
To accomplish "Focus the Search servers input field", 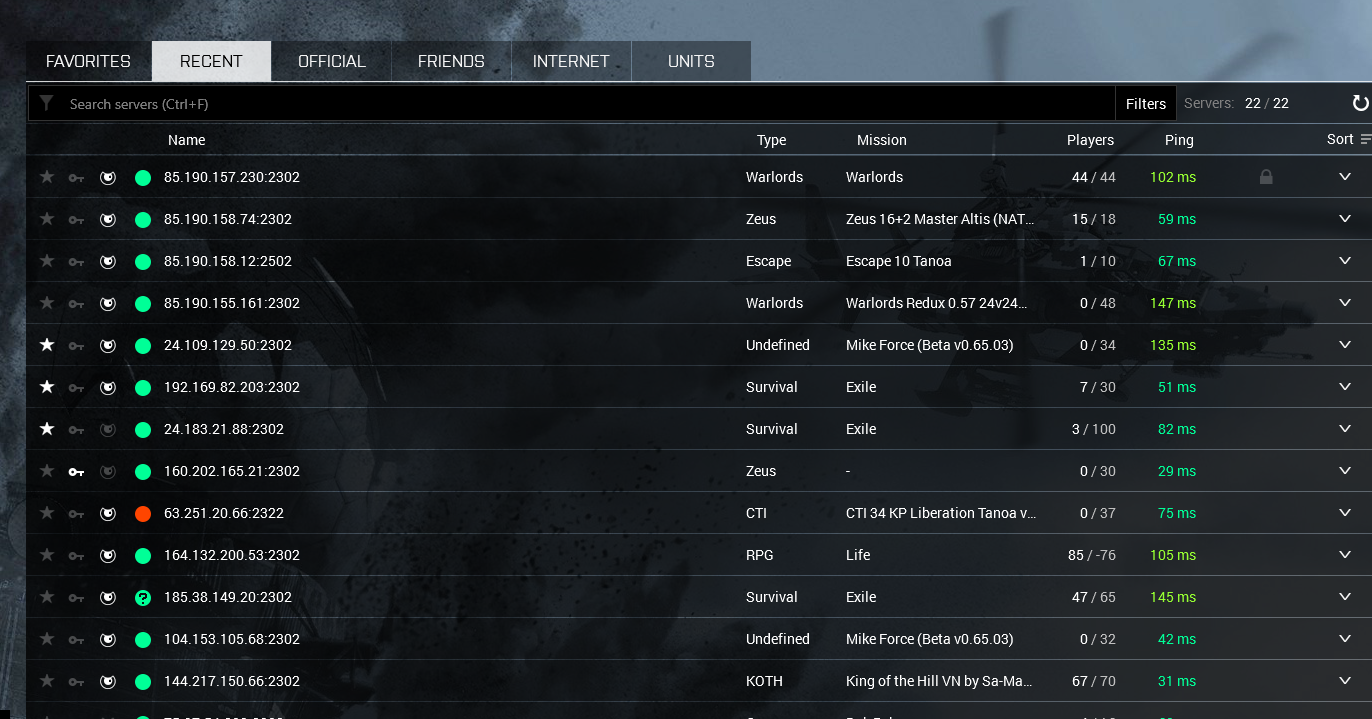I will pos(590,104).
